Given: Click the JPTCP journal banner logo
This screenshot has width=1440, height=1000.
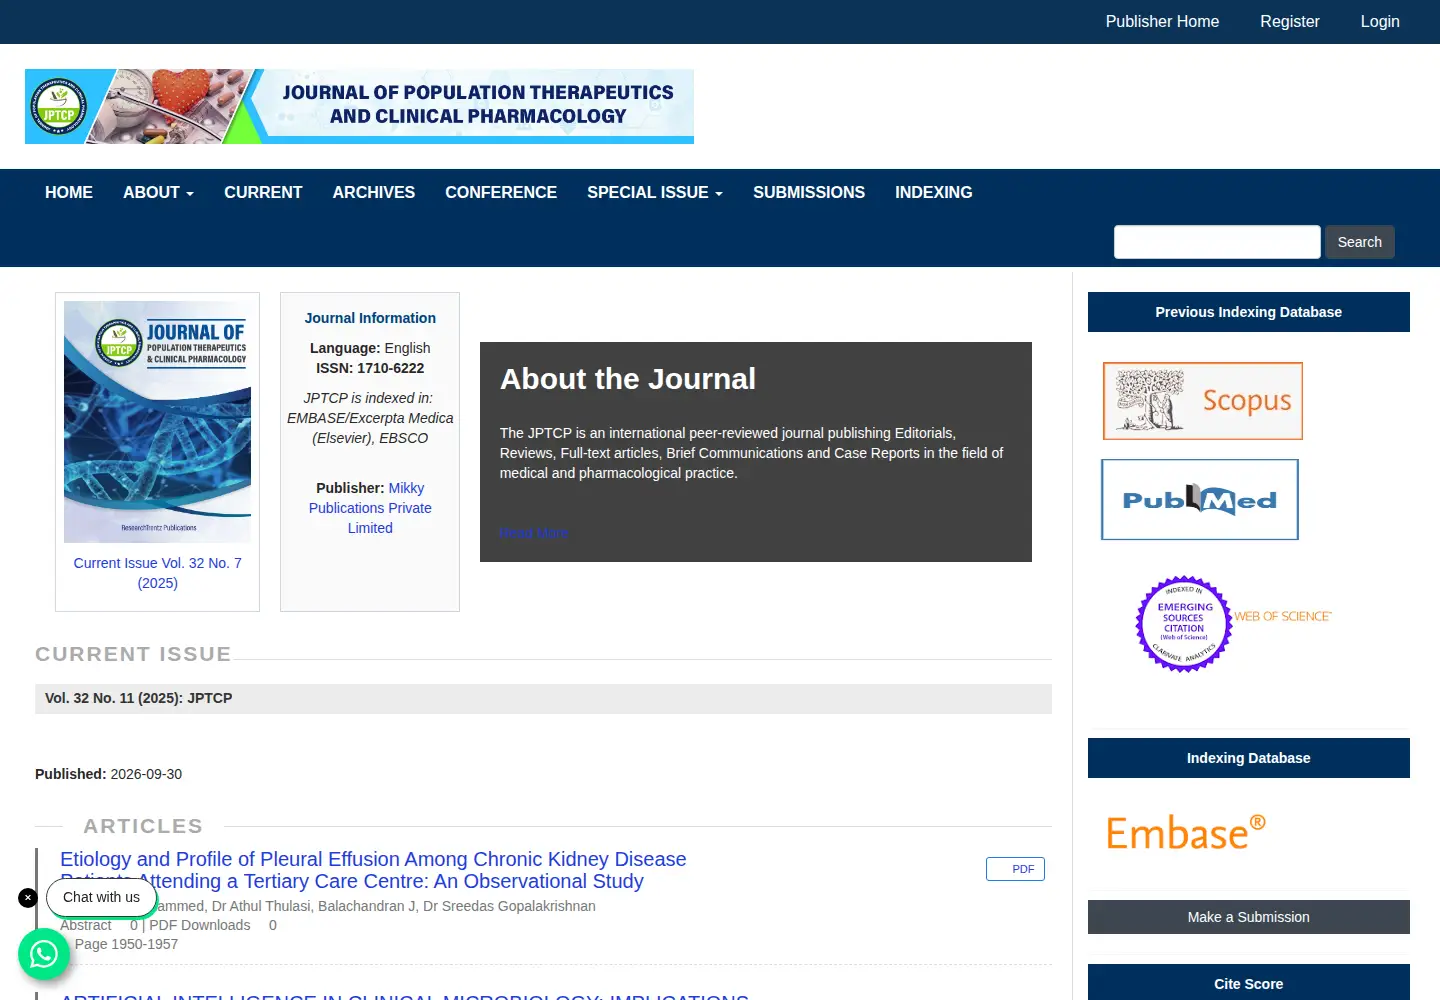Looking at the screenshot, I should click(359, 106).
